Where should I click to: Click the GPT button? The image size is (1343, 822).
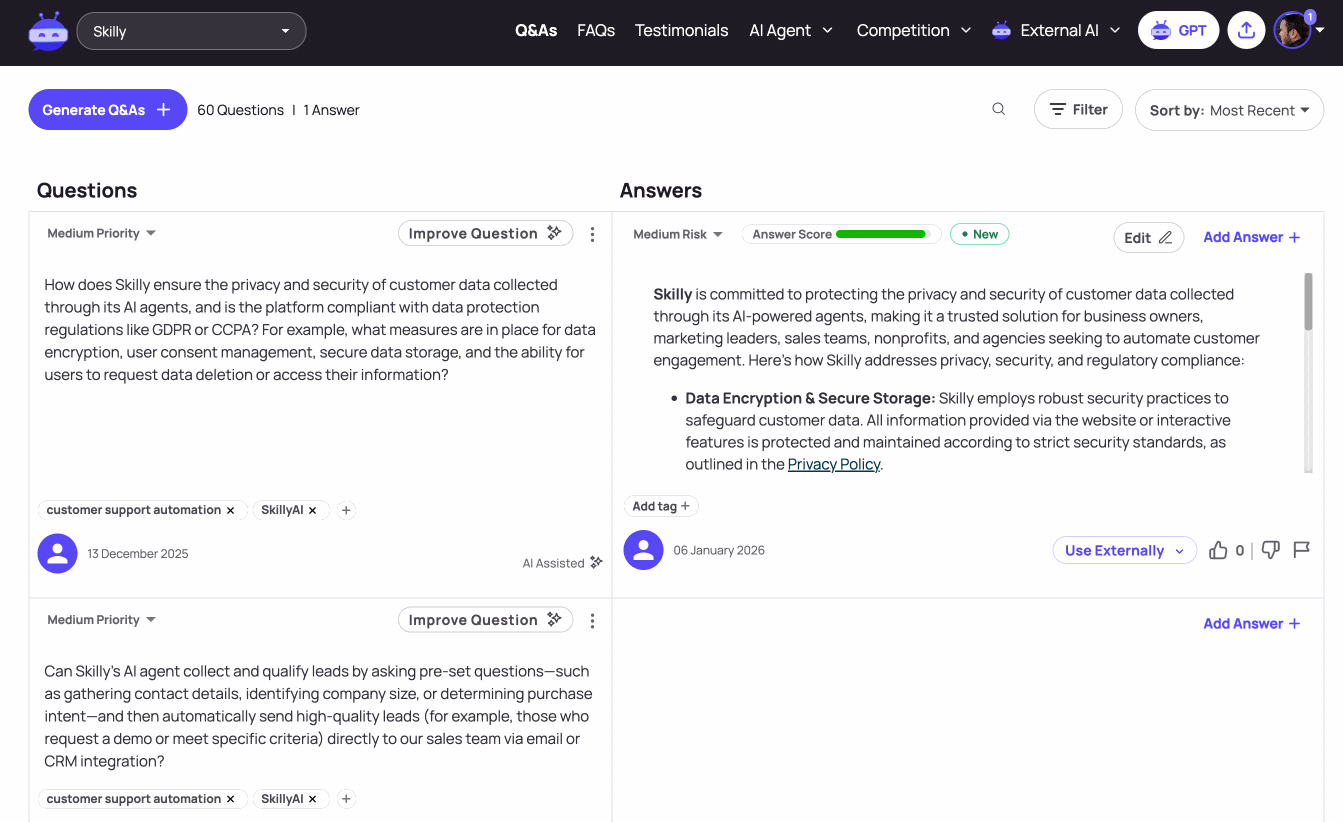click(x=1179, y=30)
